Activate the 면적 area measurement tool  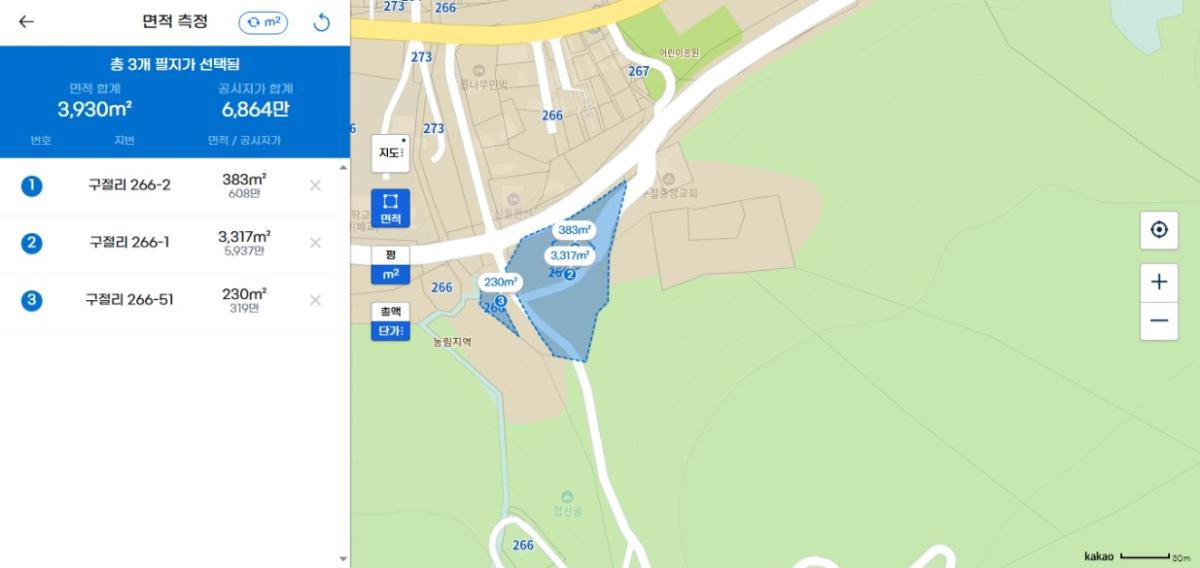[390, 208]
